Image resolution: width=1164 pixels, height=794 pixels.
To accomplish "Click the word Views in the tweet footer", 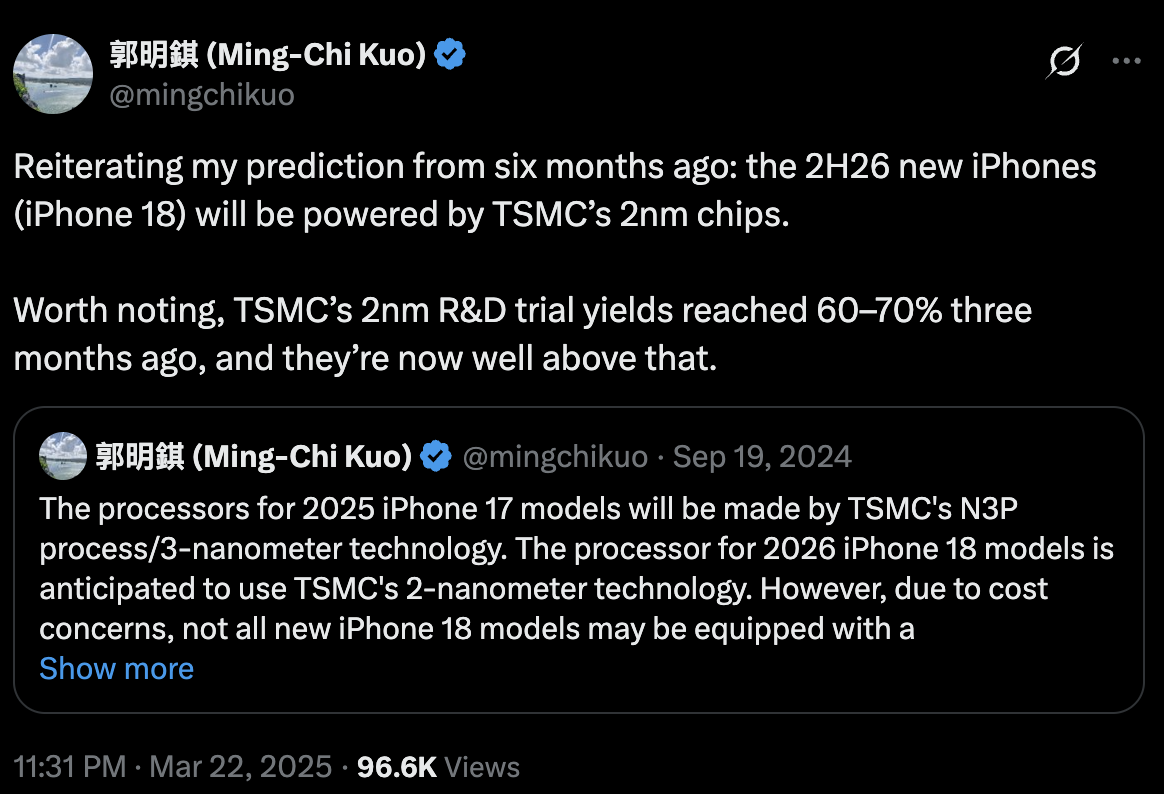I will point(482,767).
